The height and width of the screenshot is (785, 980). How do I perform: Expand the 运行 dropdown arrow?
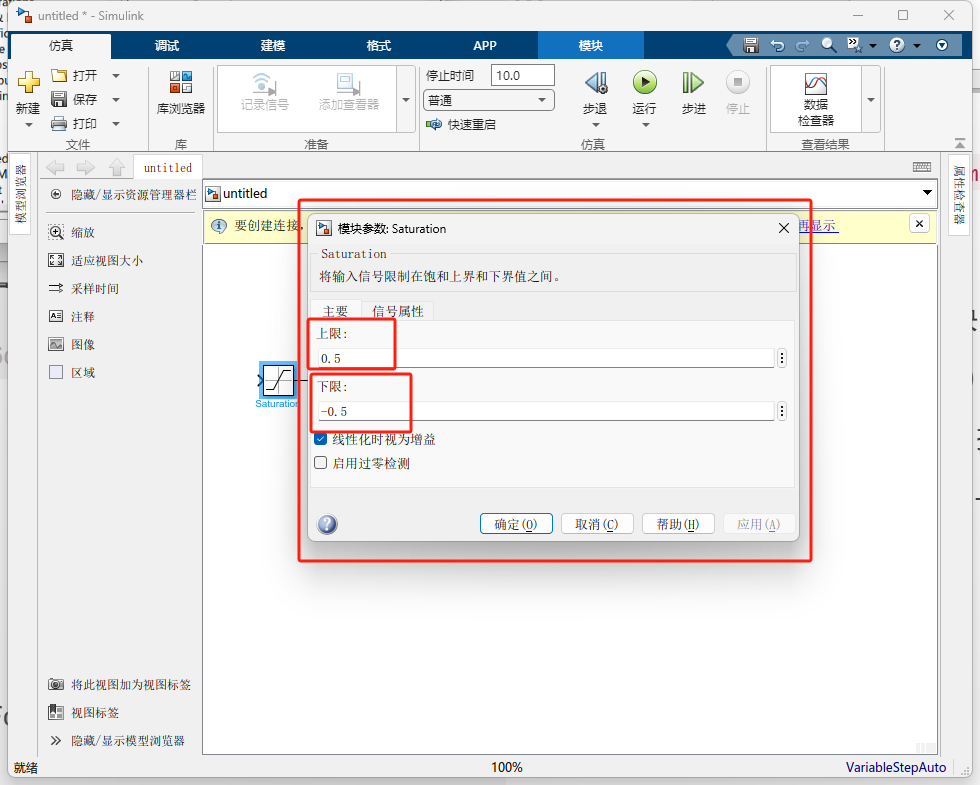pyautogui.click(x=646, y=125)
